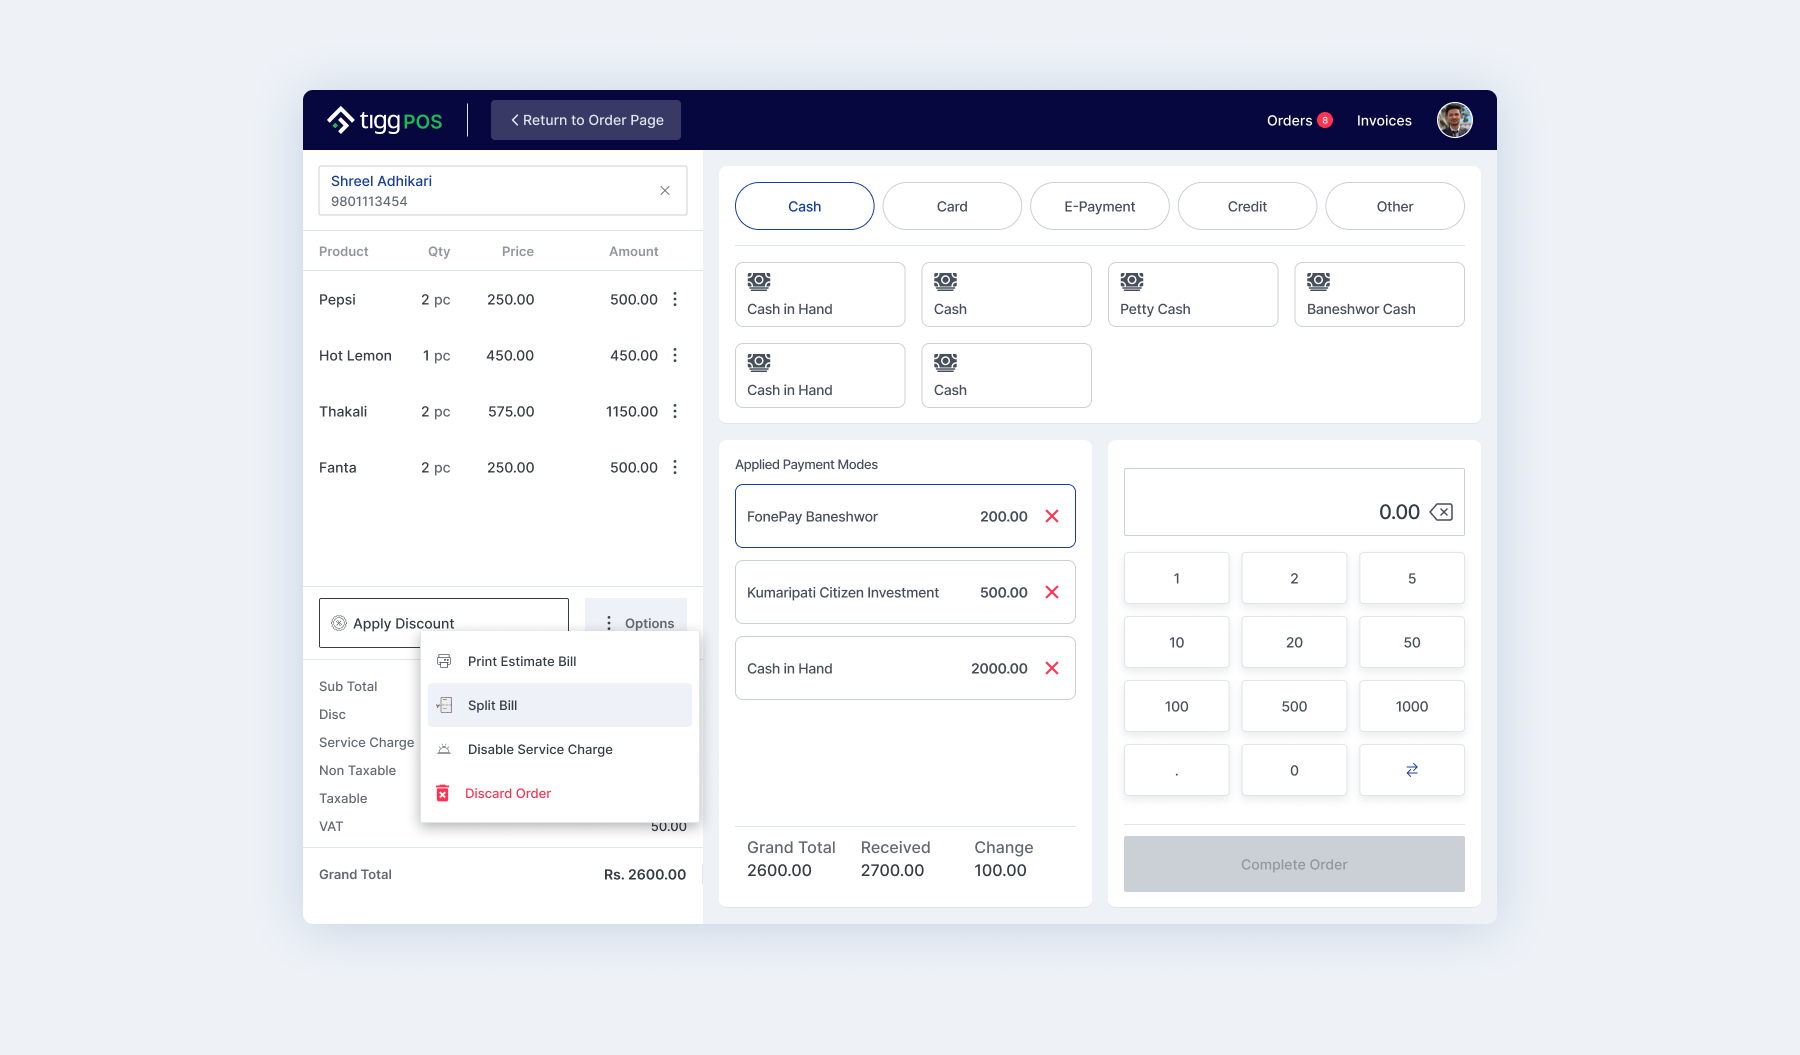Switch to the Other payment tab

coord(1395,206)
